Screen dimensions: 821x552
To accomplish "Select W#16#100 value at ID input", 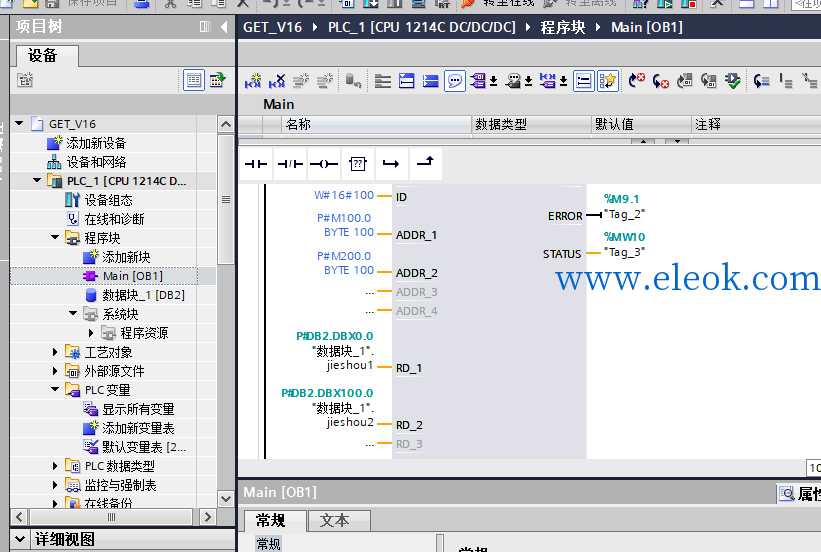I will coord(344,195).
